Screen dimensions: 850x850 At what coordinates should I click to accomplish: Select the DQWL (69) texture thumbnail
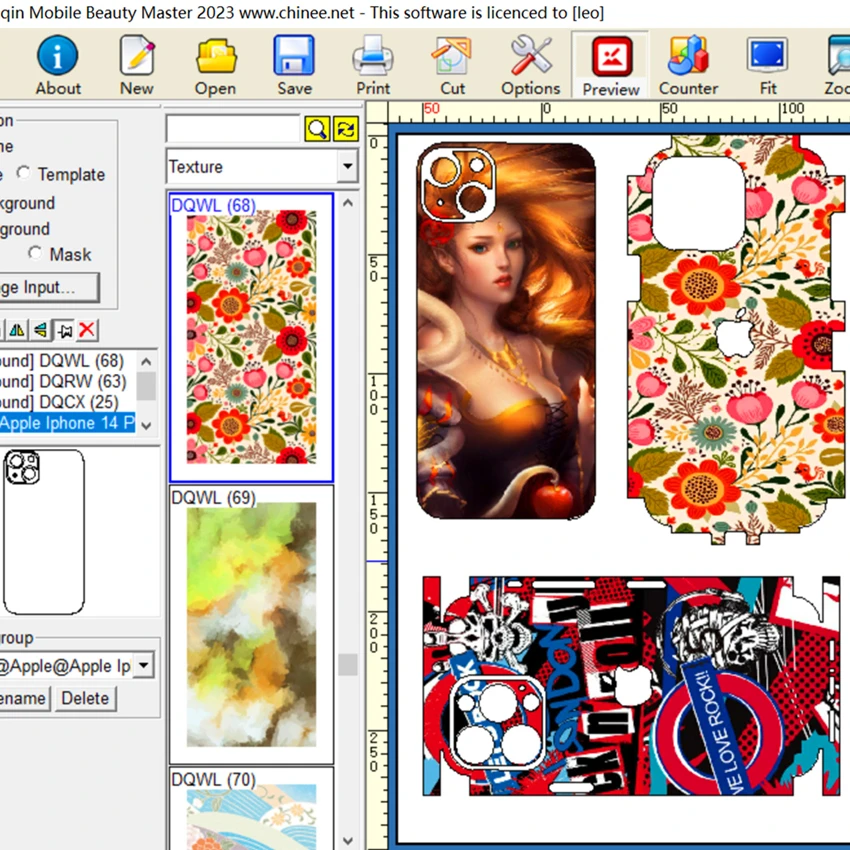pos(251,625)
